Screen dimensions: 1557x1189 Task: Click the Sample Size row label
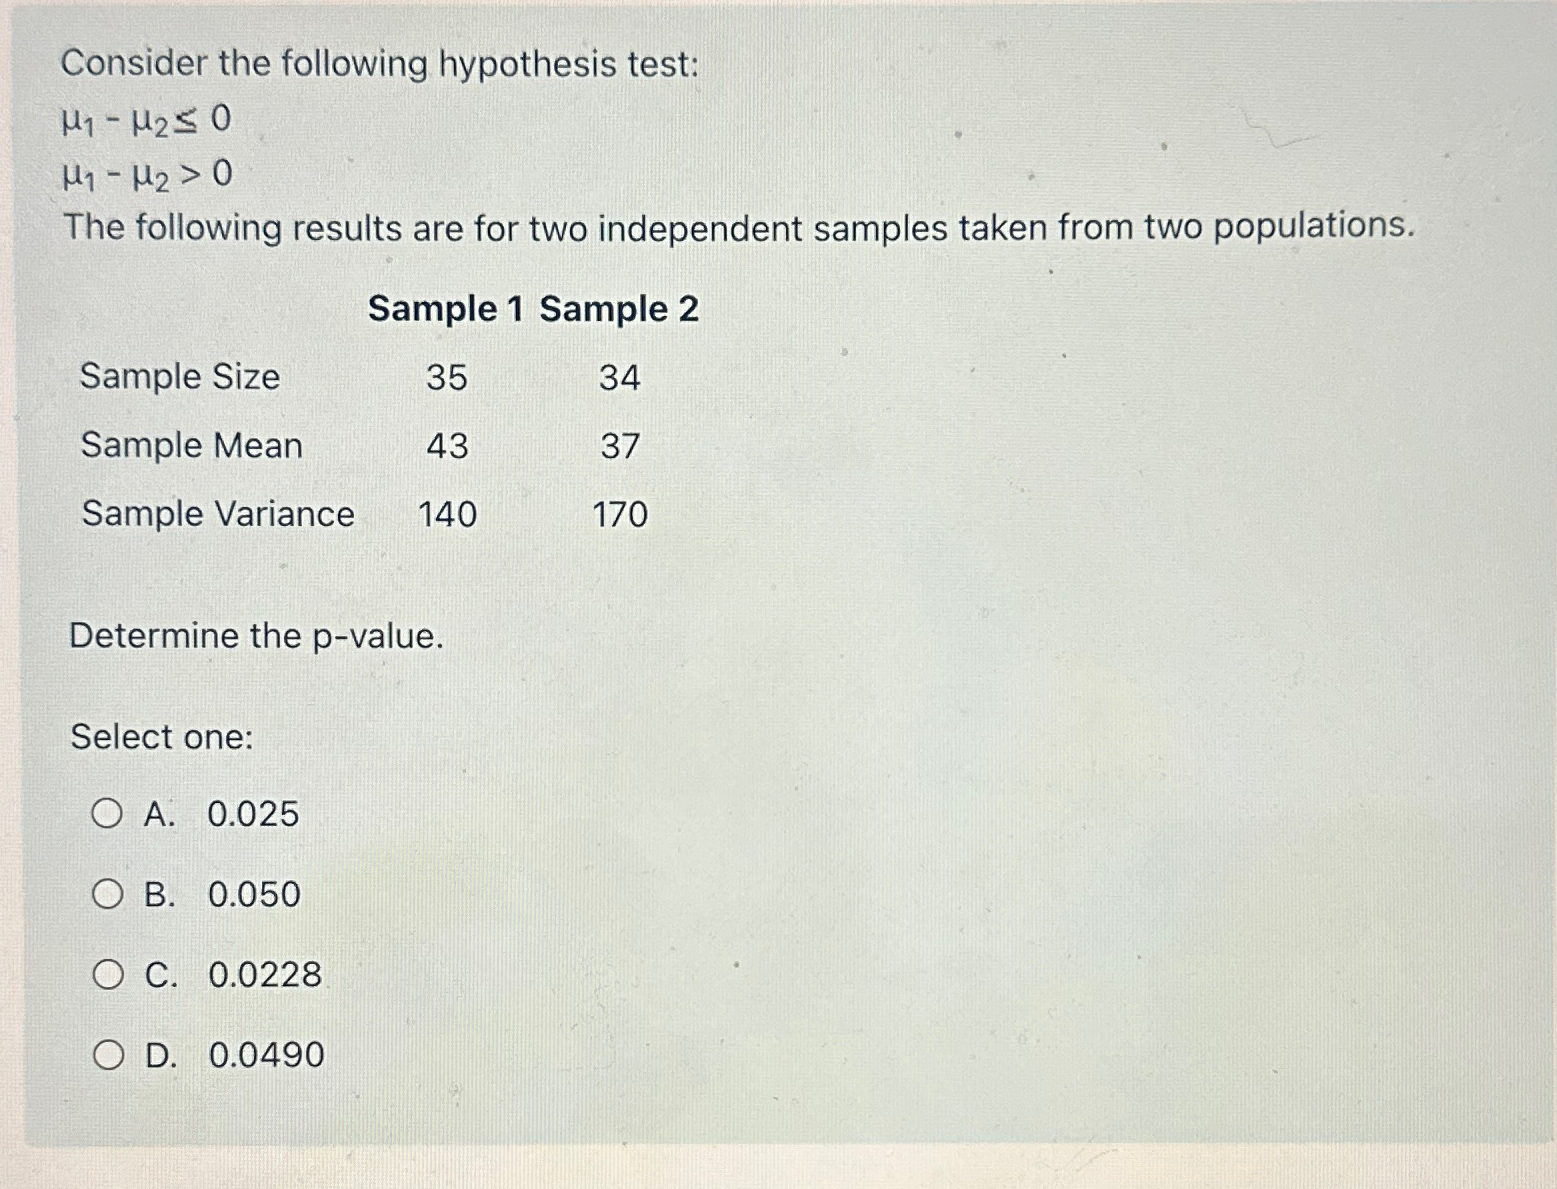(180, 378)
